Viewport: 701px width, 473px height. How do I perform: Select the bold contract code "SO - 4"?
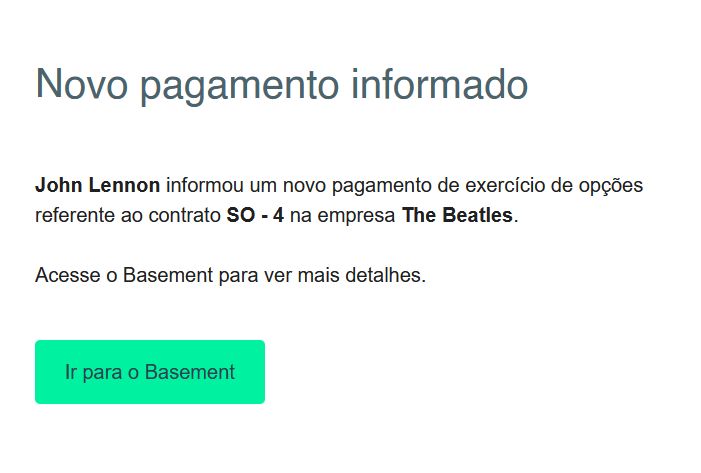click(x=255, y=215)
